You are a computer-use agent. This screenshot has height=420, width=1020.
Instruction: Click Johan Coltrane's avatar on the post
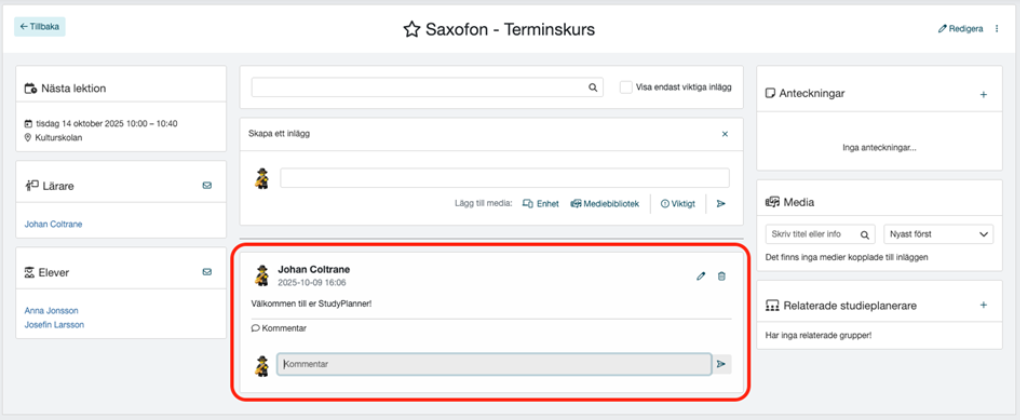pos(262,276)
